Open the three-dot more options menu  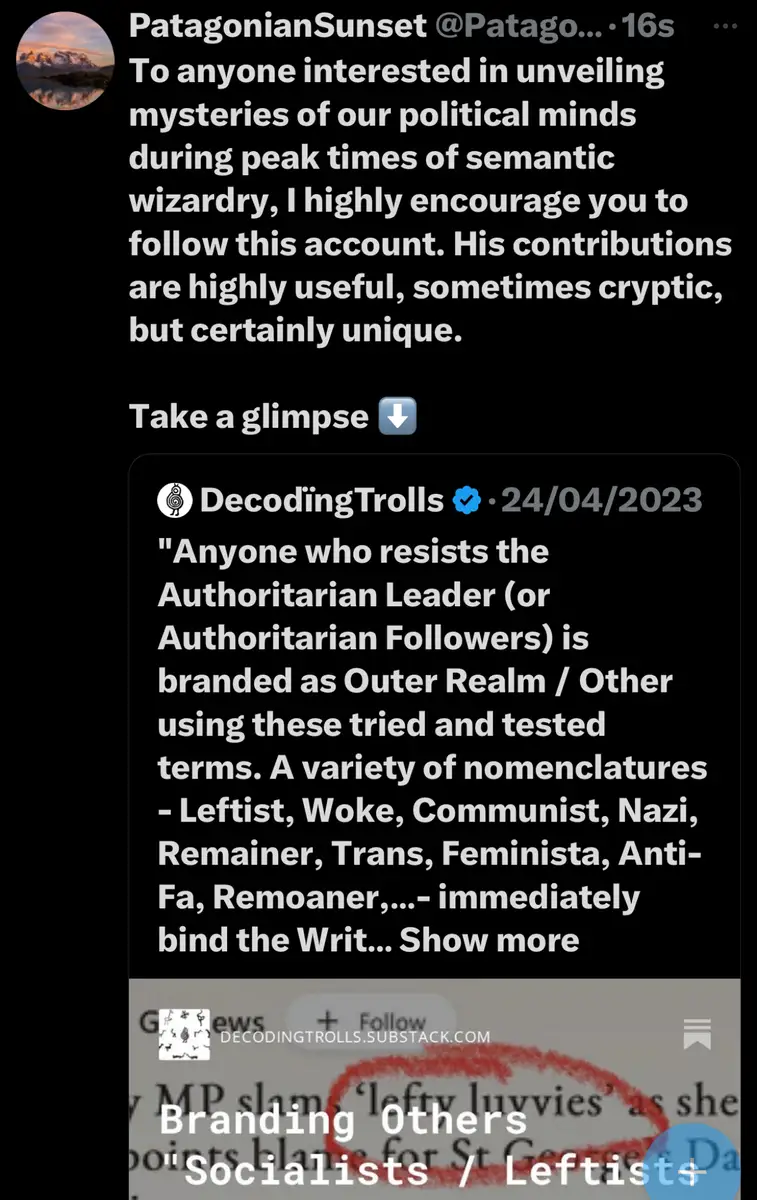(x=723, y=27)
